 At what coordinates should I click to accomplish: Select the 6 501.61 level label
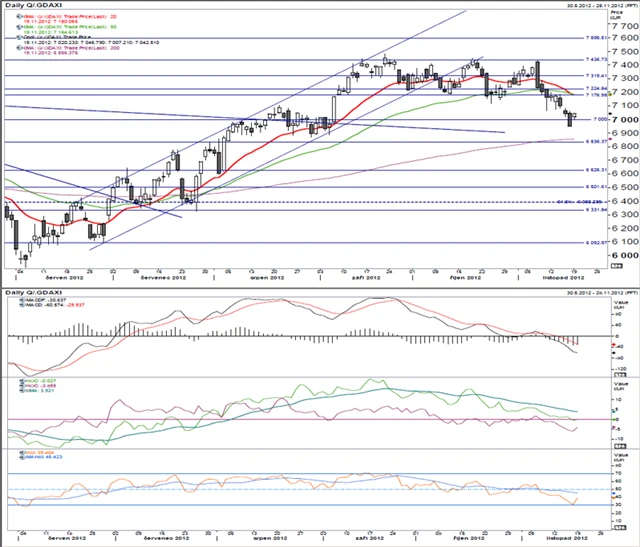pos(596,187)
